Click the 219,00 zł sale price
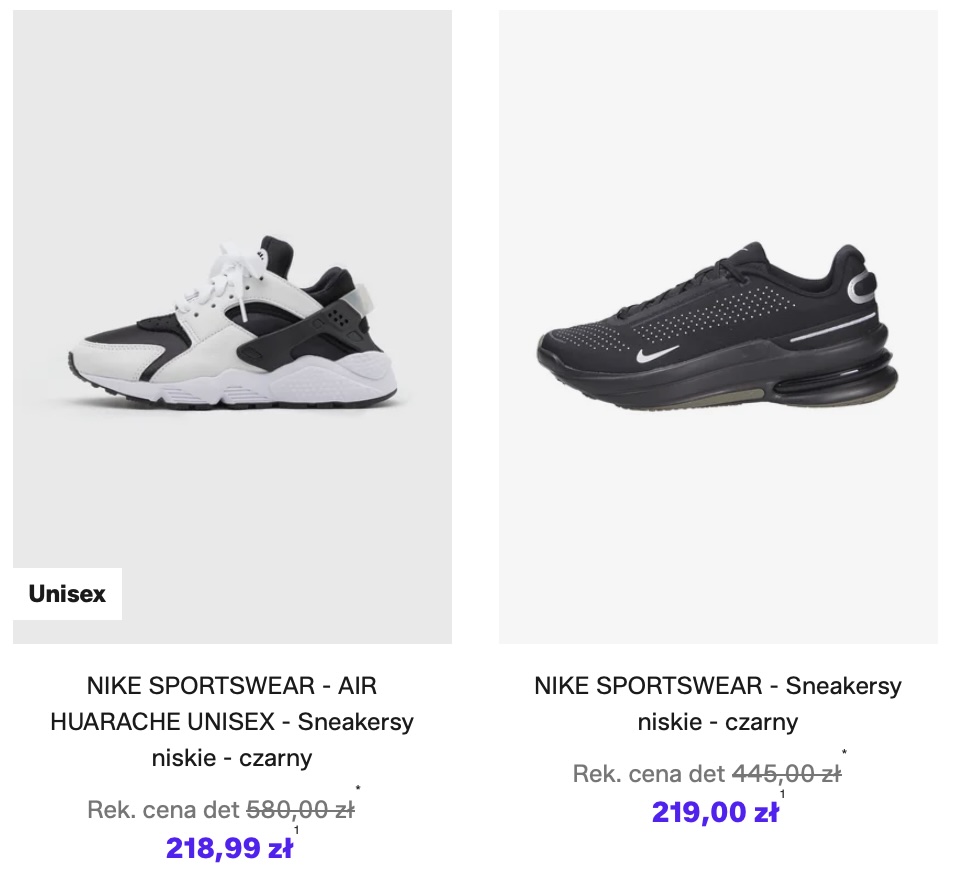954x882 pixels. 714,812
